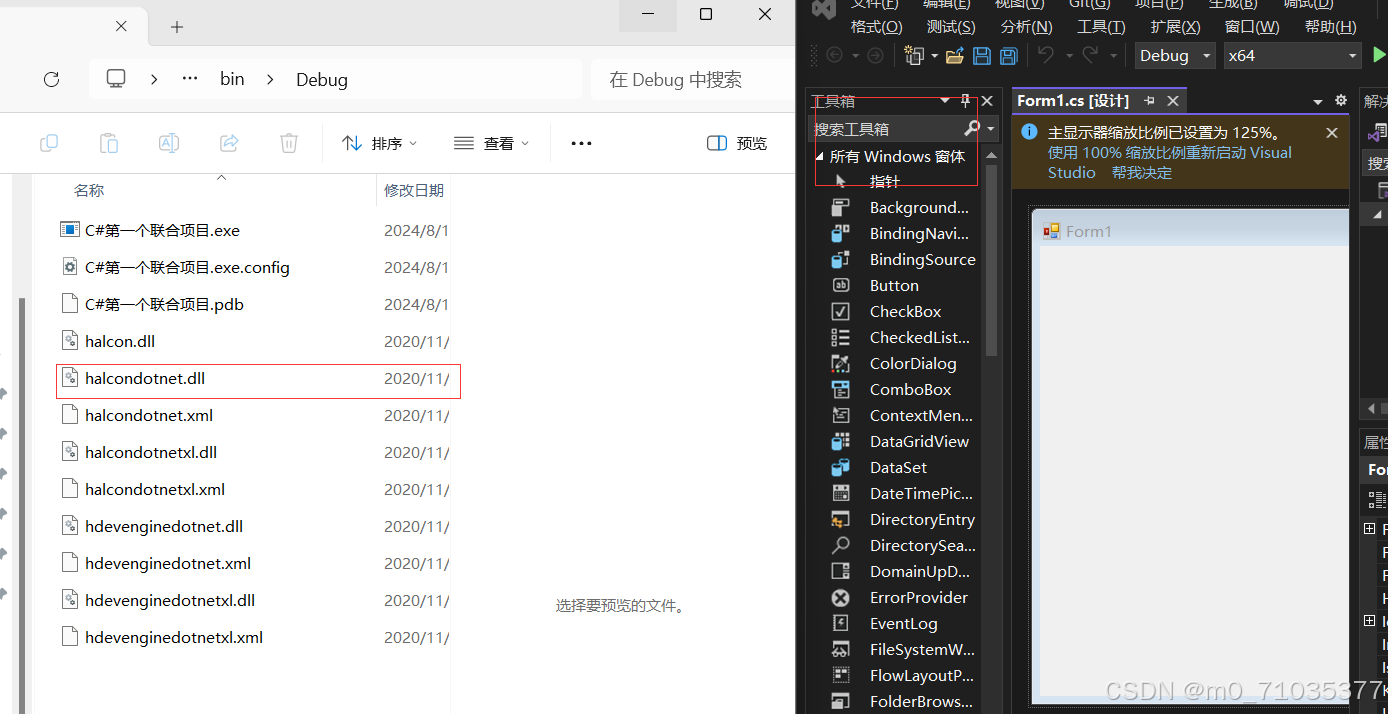The width and height of the screenshot is (1388, 714).
Task: Open the x64 platform dropdown
Action: (1293, 56)
